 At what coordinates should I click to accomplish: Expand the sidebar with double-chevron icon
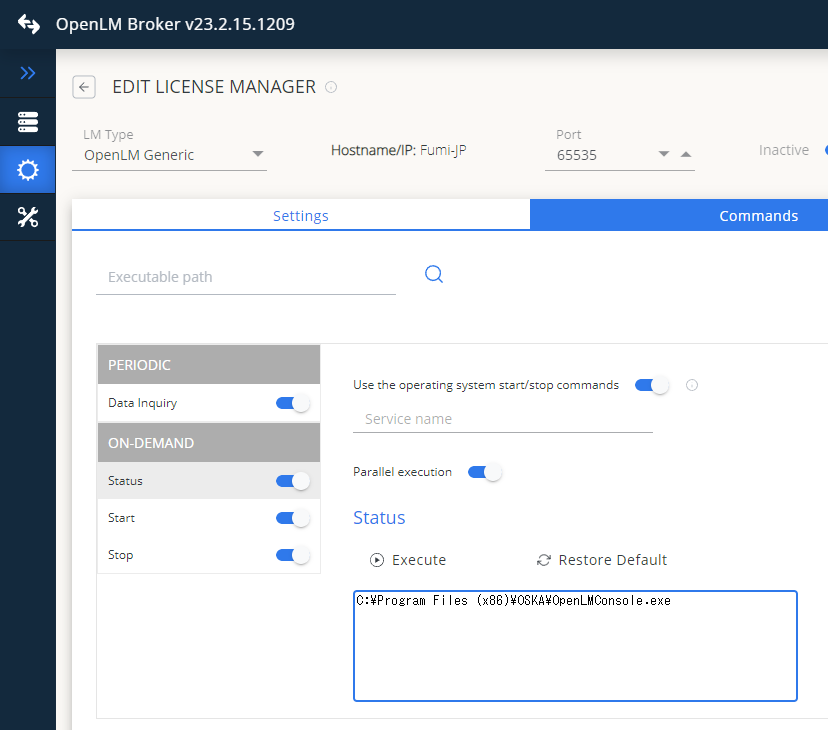pos(28,73)
